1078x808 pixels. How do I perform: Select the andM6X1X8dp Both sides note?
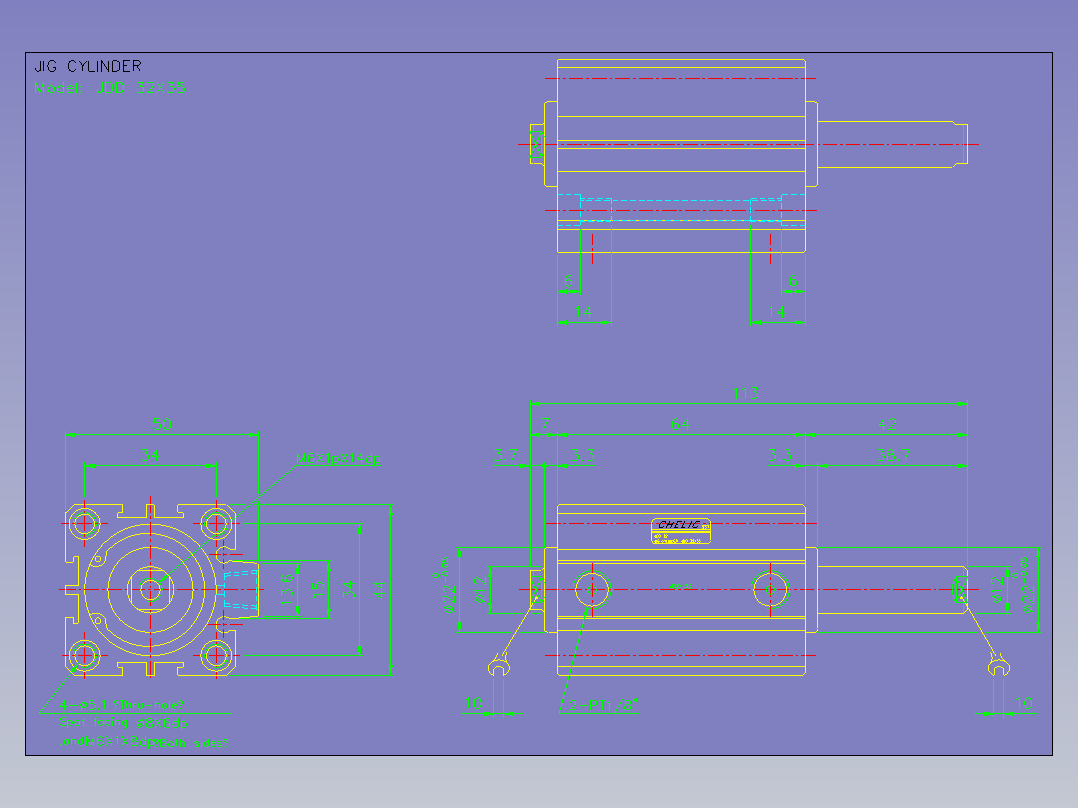[144, 742]
